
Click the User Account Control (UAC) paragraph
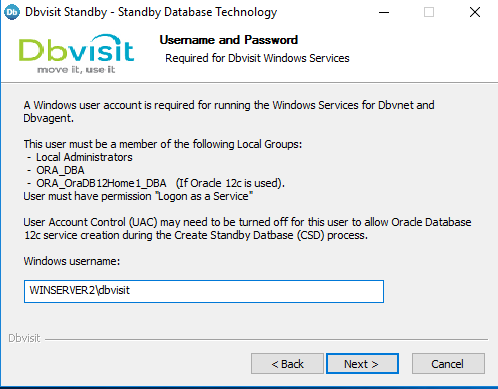click(x=247, y=229)
